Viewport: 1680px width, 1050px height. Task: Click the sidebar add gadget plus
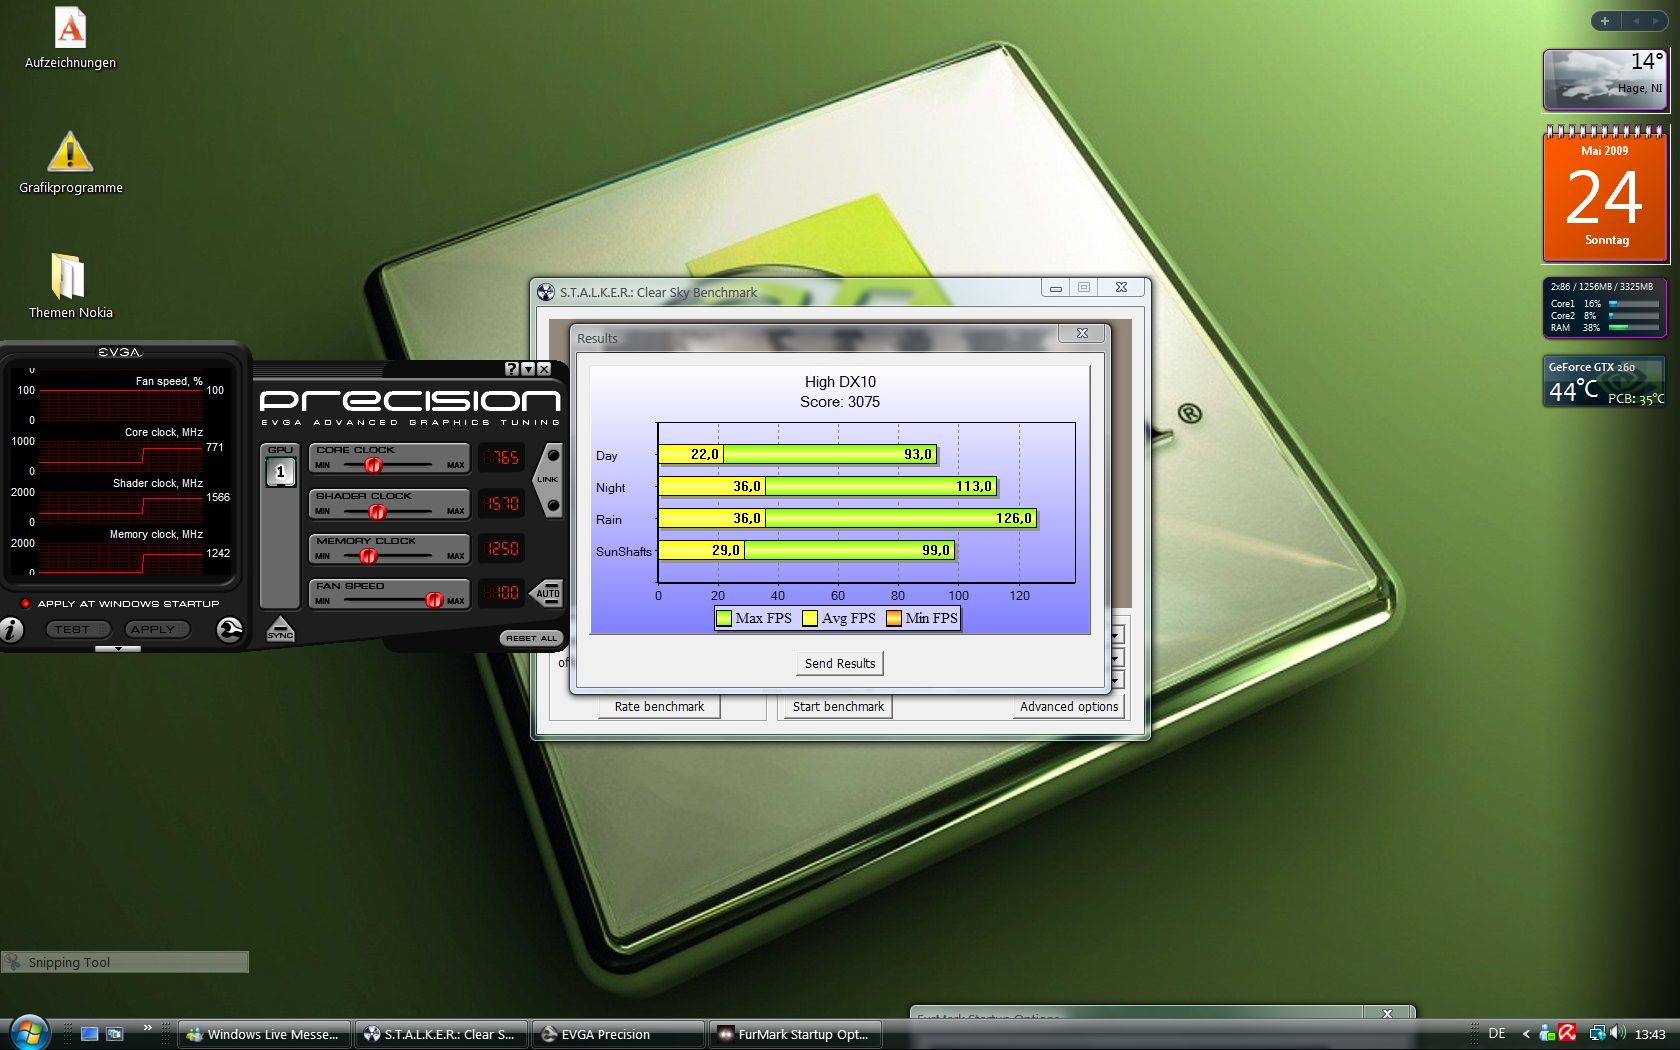tap(1605, 21)
